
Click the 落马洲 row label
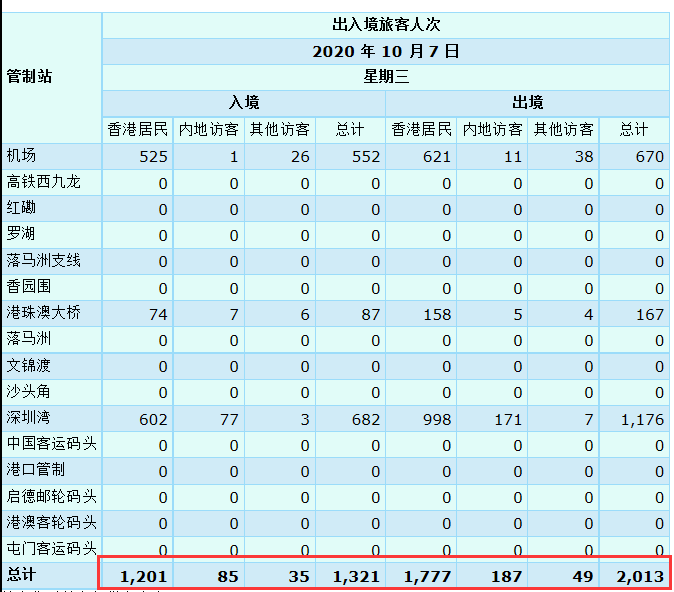(x=28, y=339)
